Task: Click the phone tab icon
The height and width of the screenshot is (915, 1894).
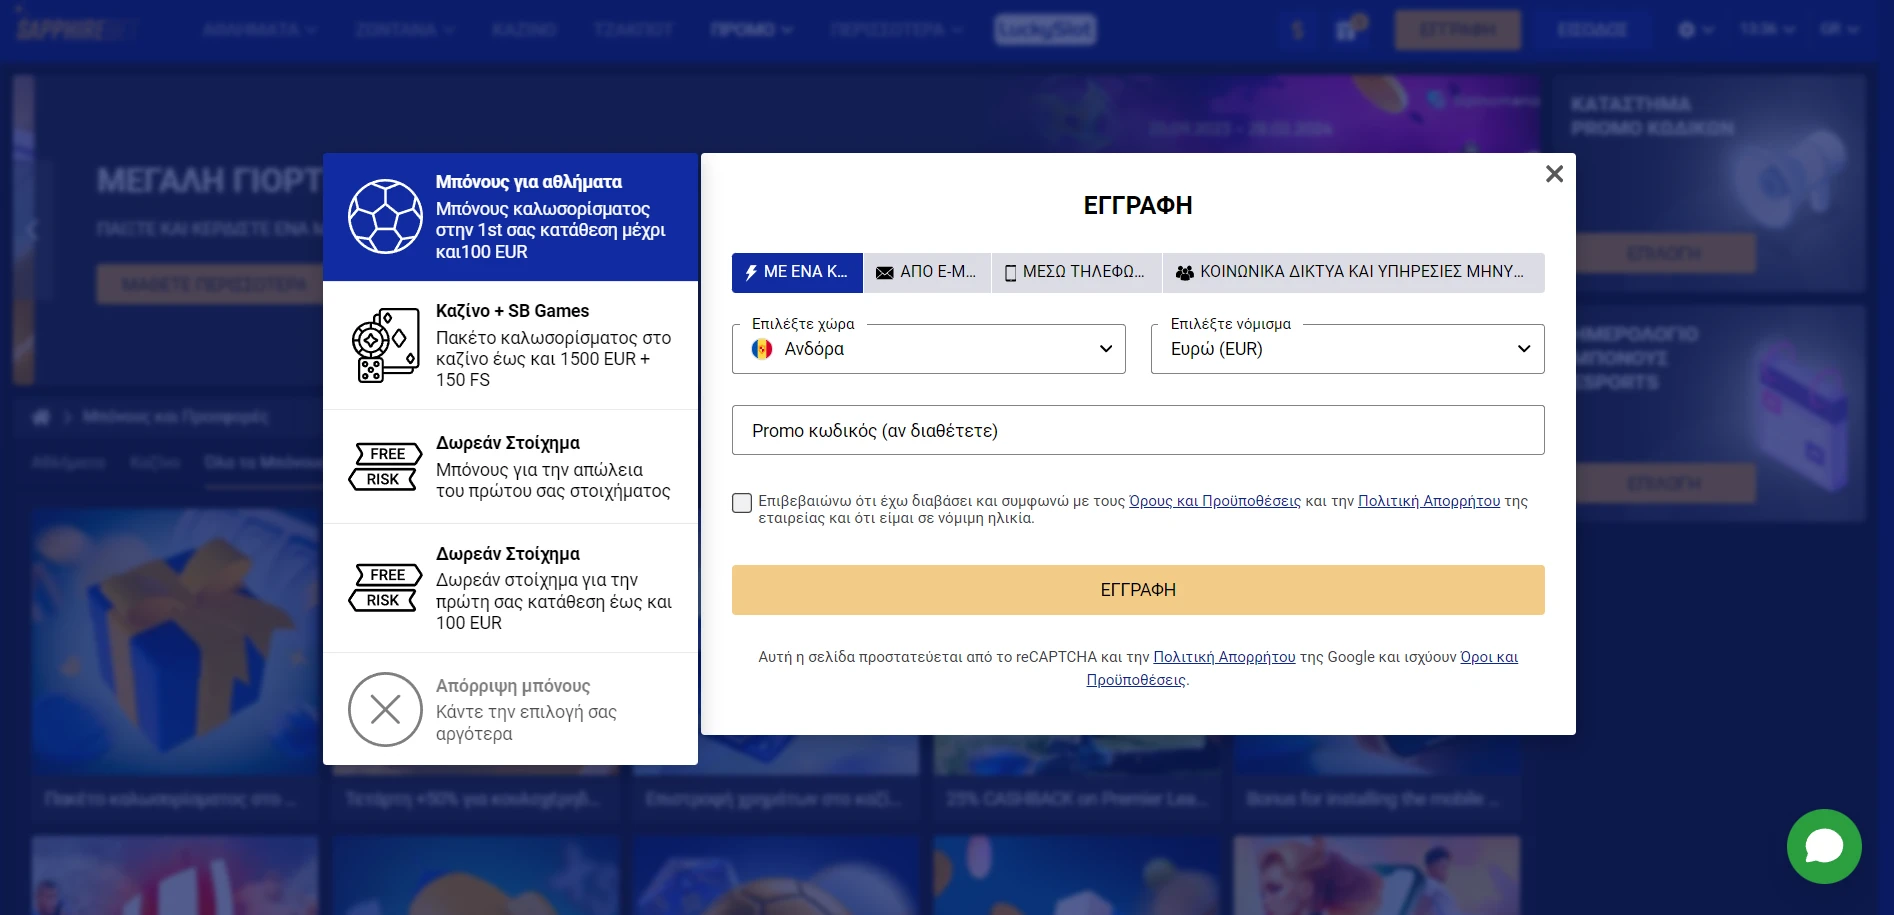Action: click(x=1010, y=272)
